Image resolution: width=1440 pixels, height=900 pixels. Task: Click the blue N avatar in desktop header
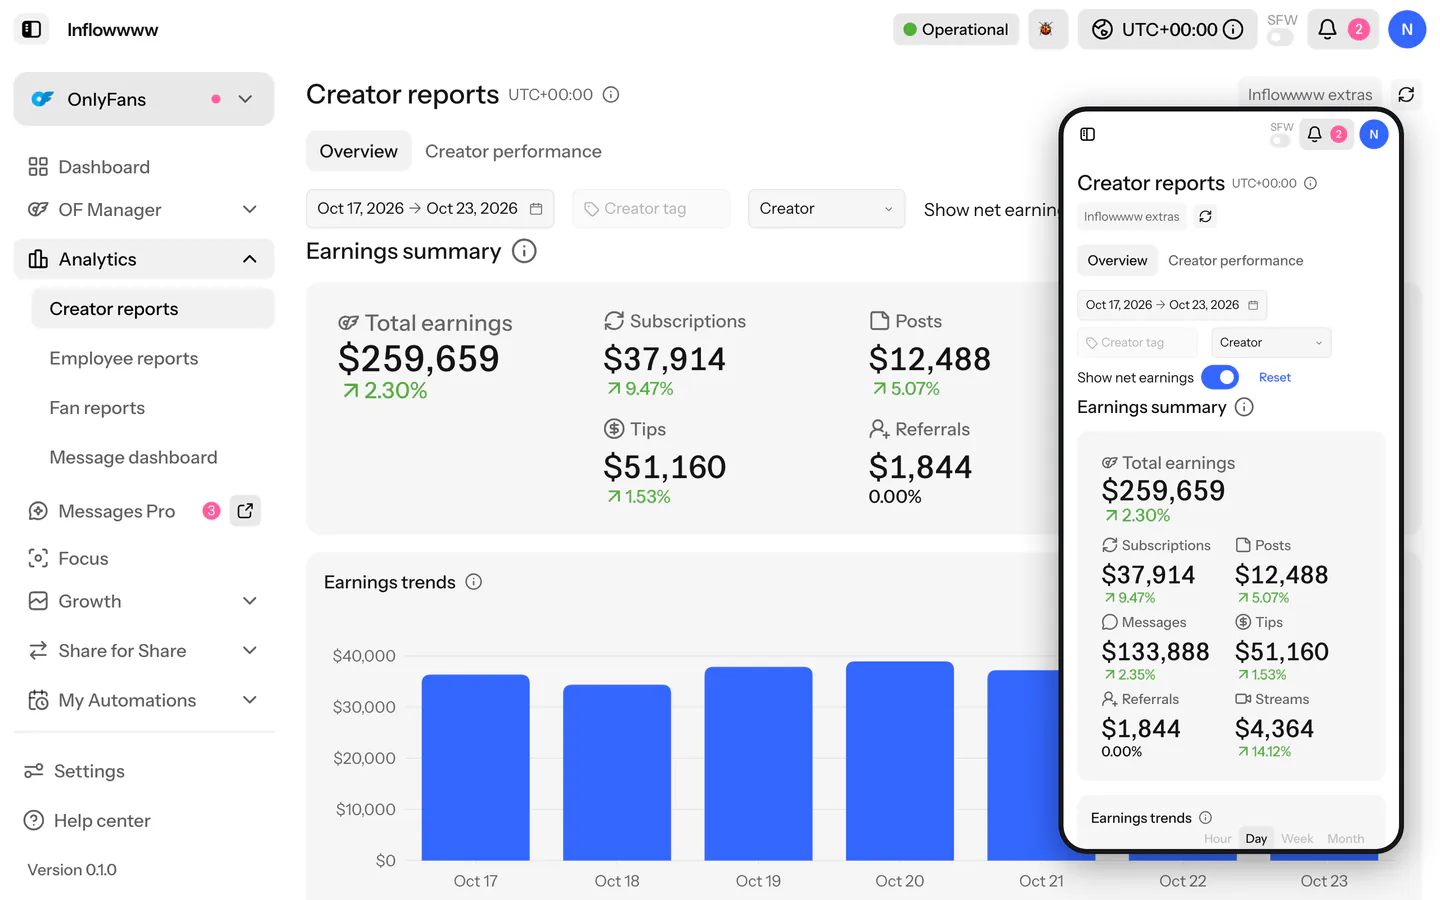pyautogui.click(x=1406, y=29)
